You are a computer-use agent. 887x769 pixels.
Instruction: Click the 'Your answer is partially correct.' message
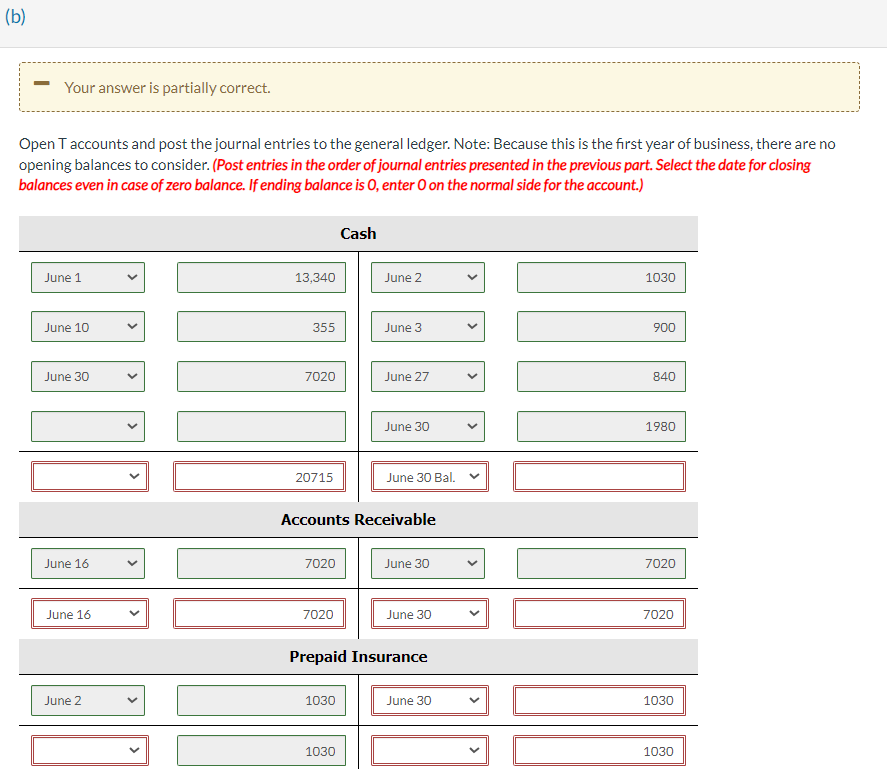[x=167, y=88]
